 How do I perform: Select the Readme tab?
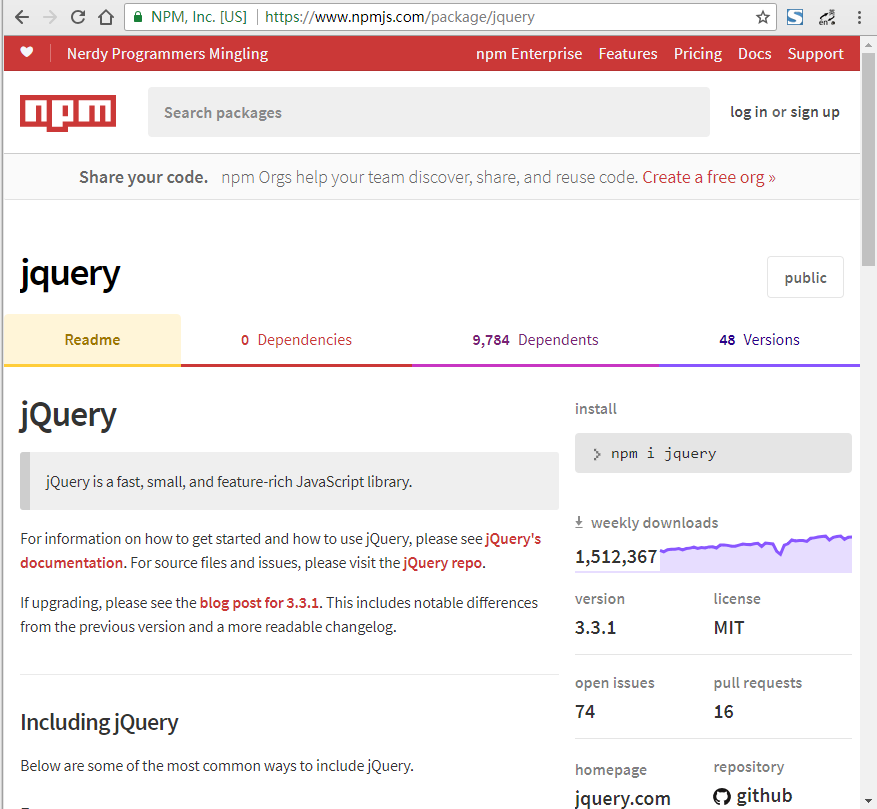(x=92, y=340)
